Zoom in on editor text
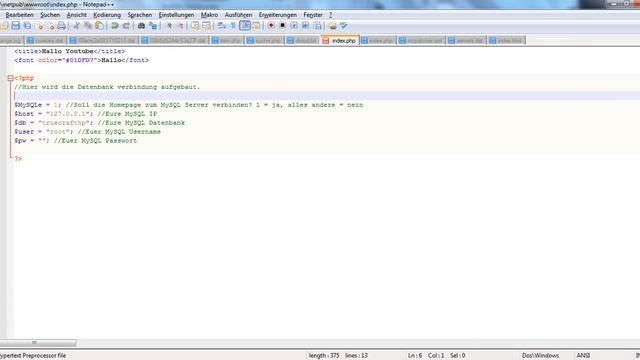This screenshot has width=640, height=360. click(x=169, y=26)
